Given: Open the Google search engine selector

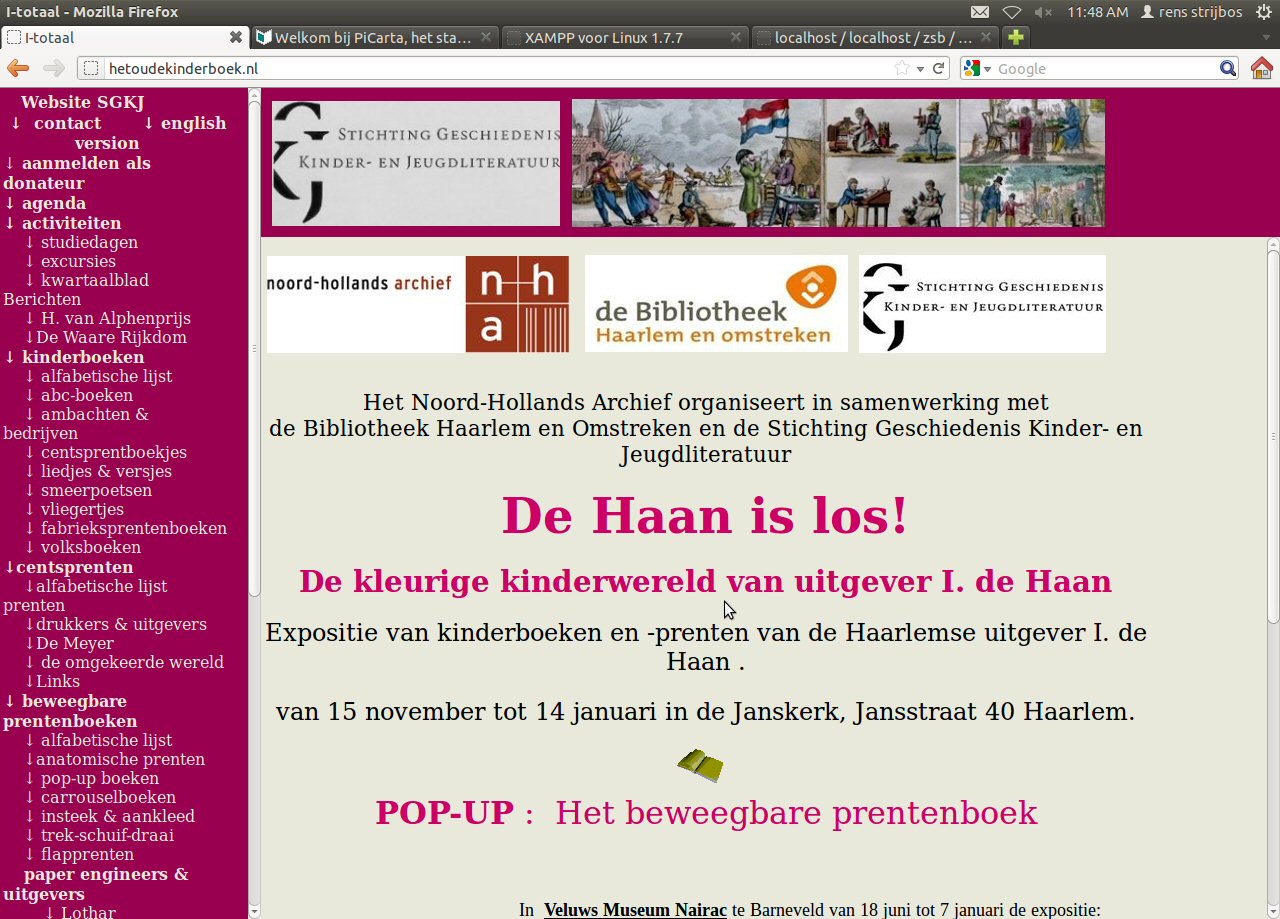Looking at the screenshot, I should tap(977, 68).
